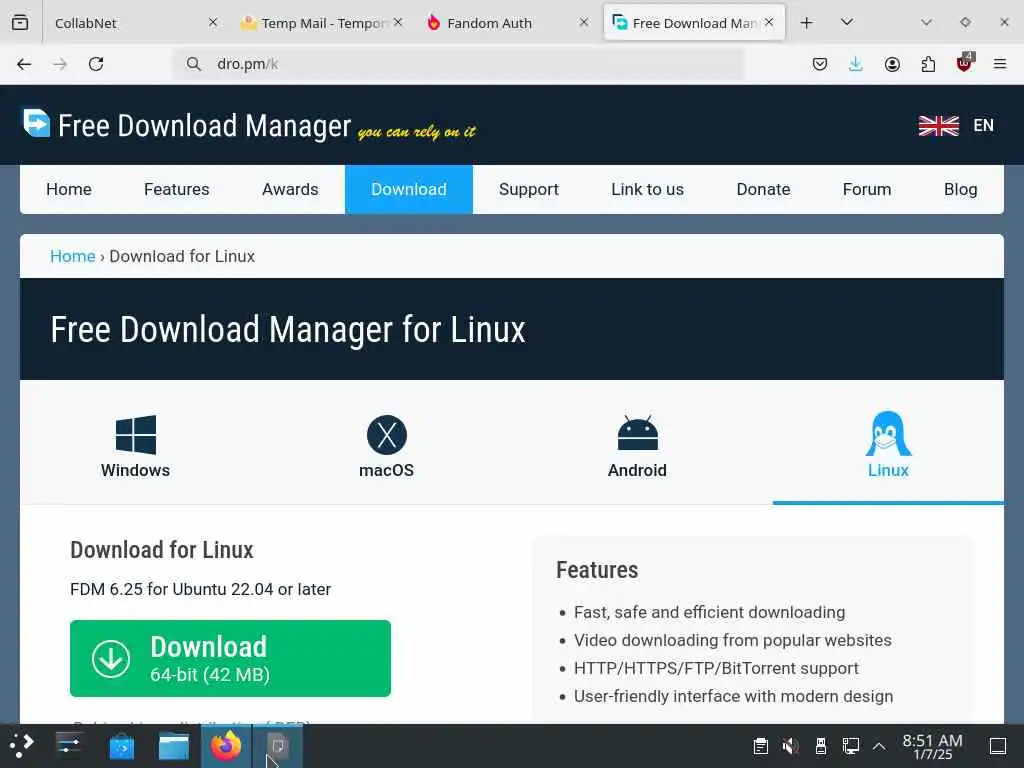The width and height of the screenshot is (1024, 768).
Task: Click 'Video downloading from popular websites' text
Action: [733, 640]
